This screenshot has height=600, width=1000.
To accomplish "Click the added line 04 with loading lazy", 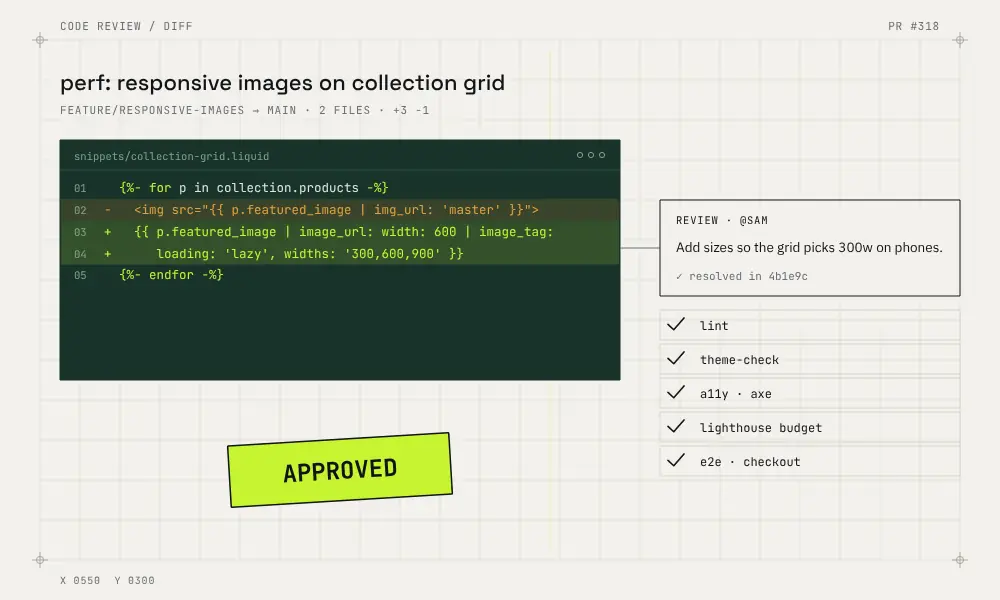I will click(339, 254).
